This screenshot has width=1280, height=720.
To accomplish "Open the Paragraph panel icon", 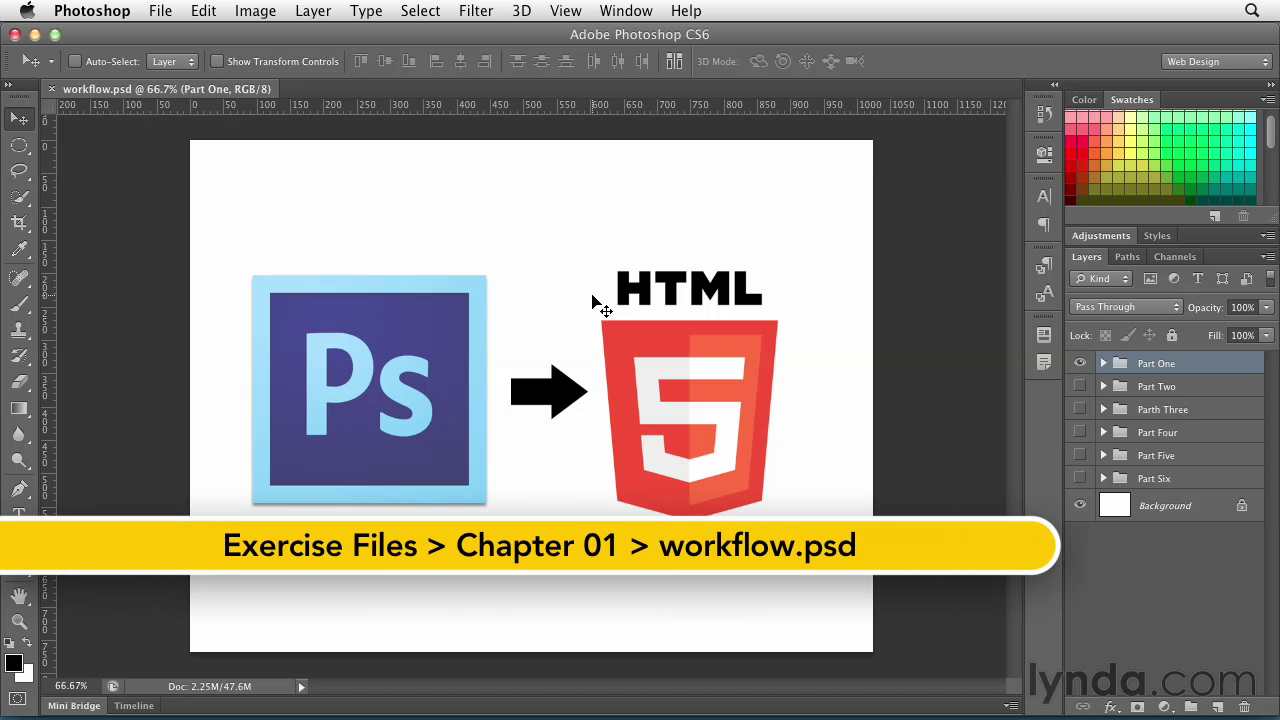I will [1044, 225].
